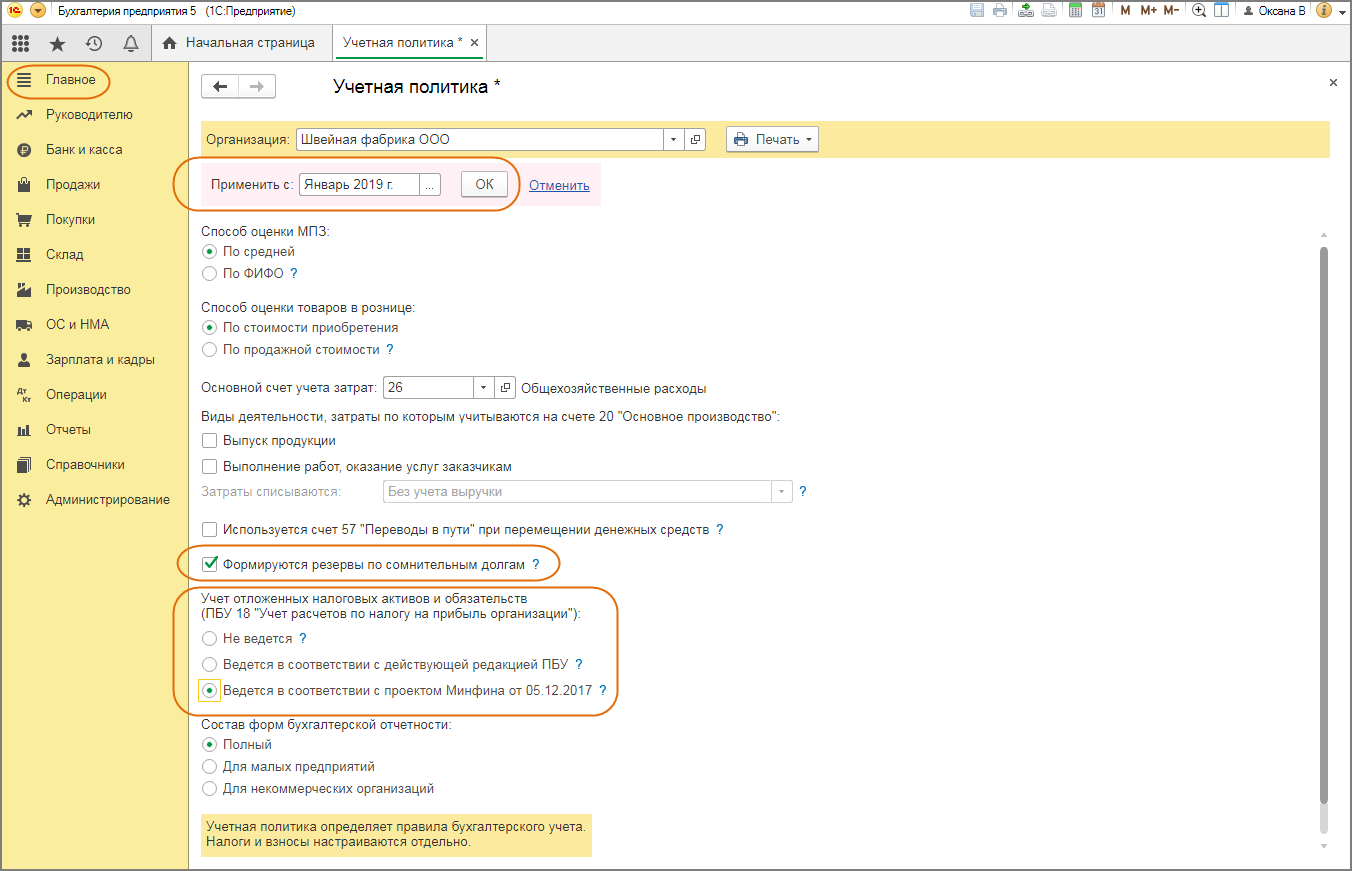Enable the Выпуск продукции checkbox
The image size is (1352, 871).
210,441
